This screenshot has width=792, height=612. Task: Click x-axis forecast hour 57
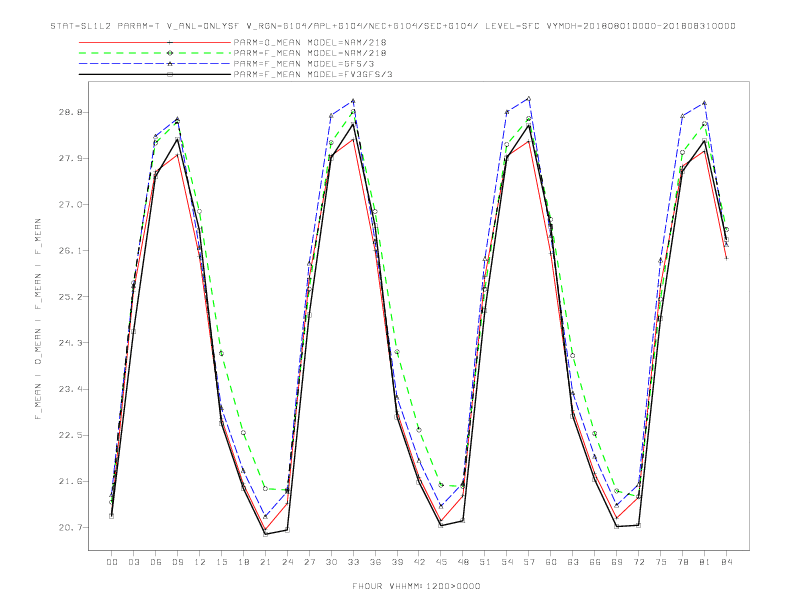pos(529,562)
